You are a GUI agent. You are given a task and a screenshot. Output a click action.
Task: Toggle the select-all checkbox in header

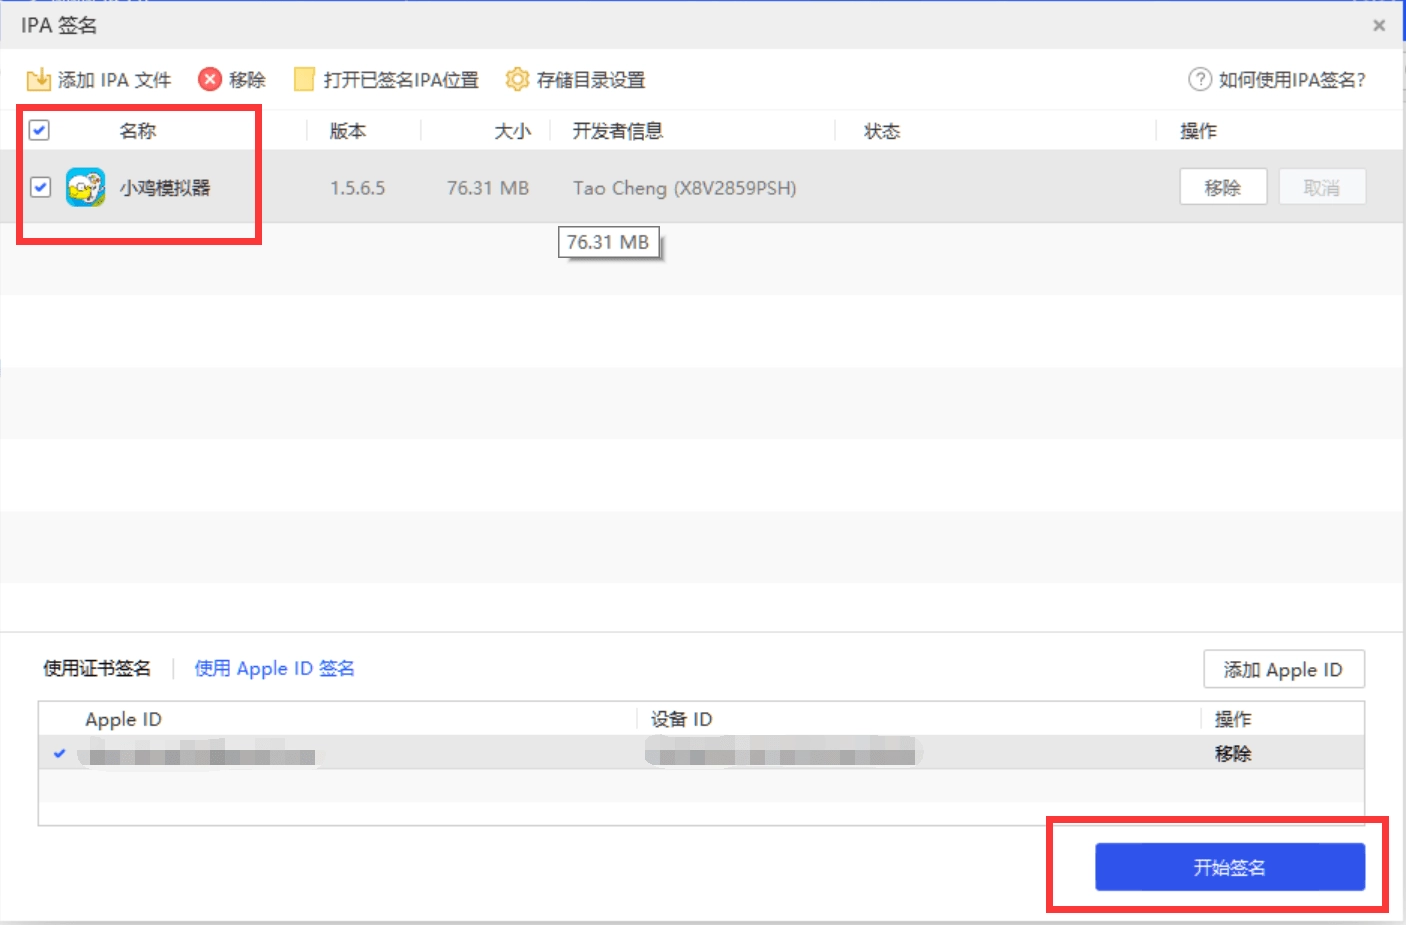click(40, 130)
